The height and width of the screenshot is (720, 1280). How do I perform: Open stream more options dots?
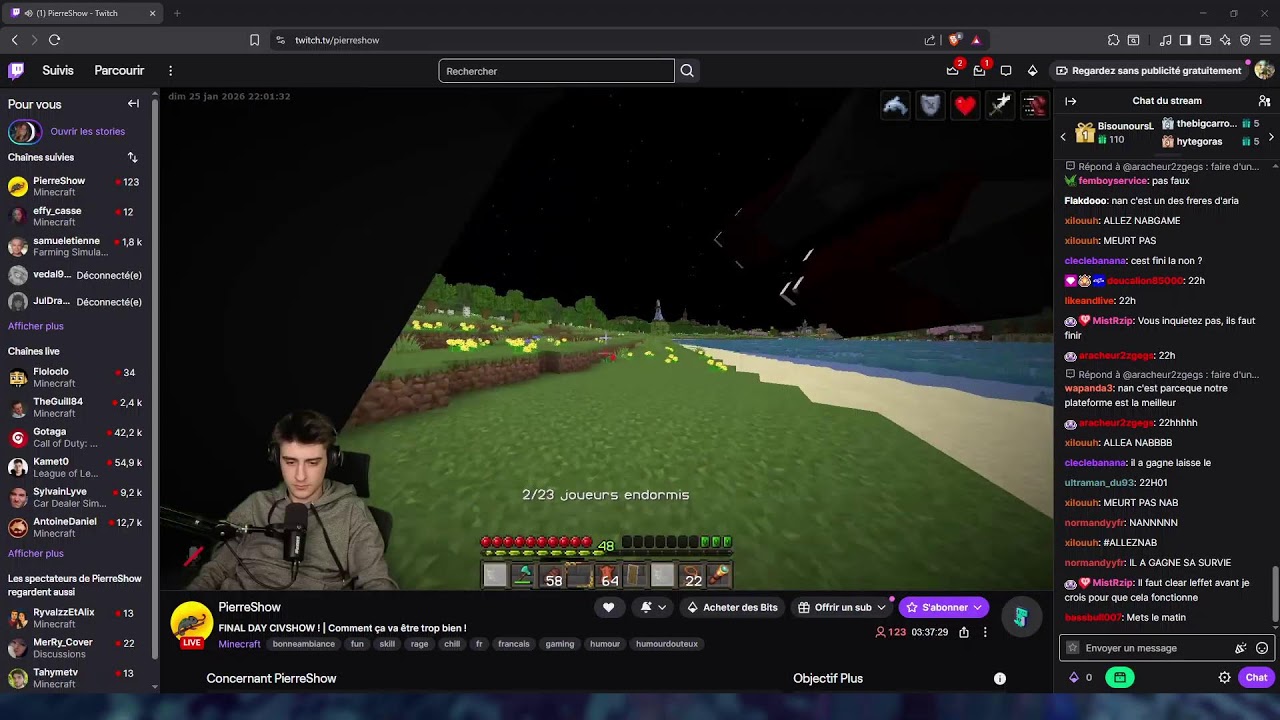coord(985,632)
